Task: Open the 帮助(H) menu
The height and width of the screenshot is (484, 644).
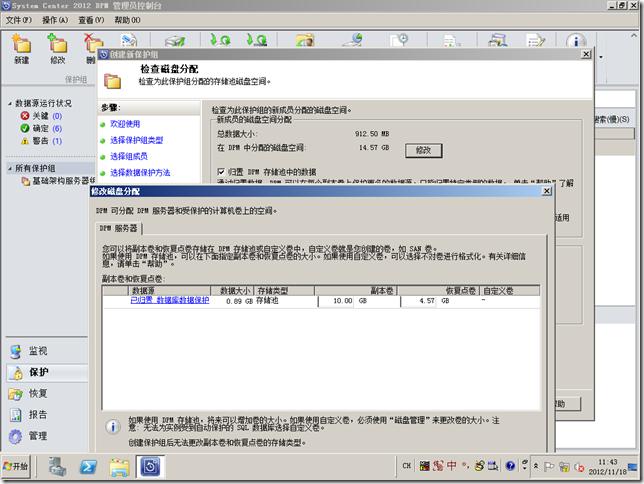Action: (127, 20)
